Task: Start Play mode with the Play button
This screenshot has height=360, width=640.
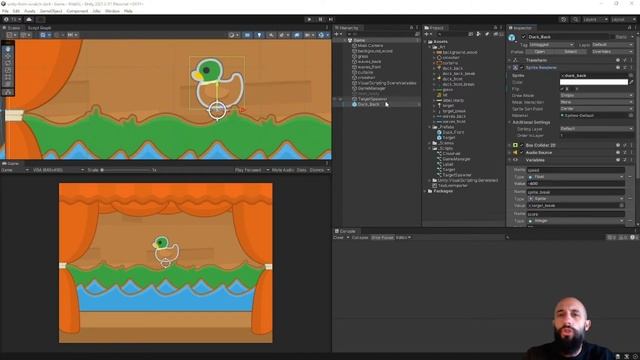Action: 309,20
